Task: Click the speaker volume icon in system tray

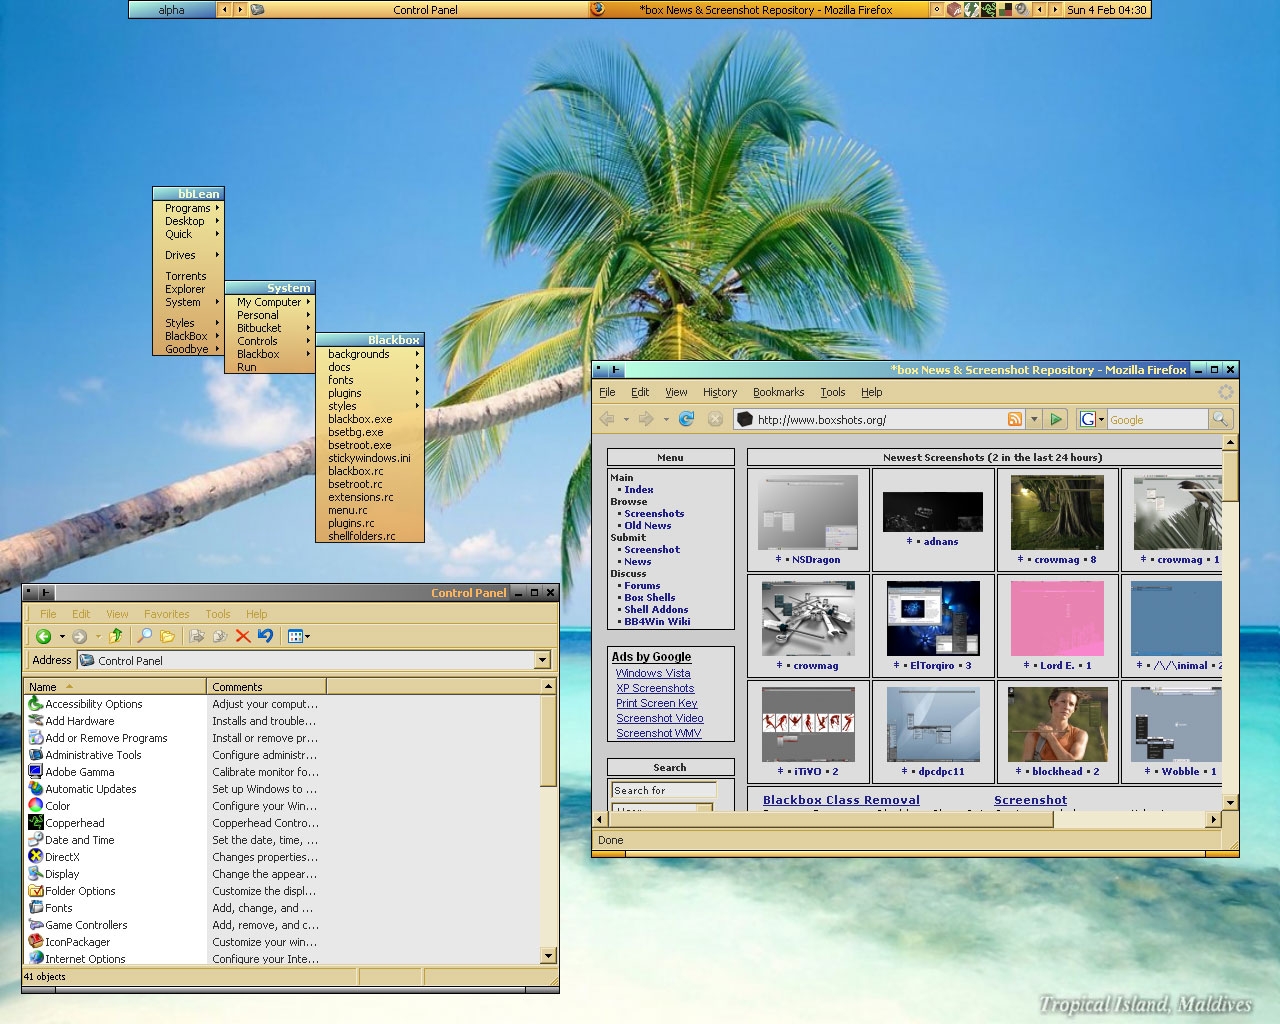Action: pyautogui.click(x=1022, y=9)
